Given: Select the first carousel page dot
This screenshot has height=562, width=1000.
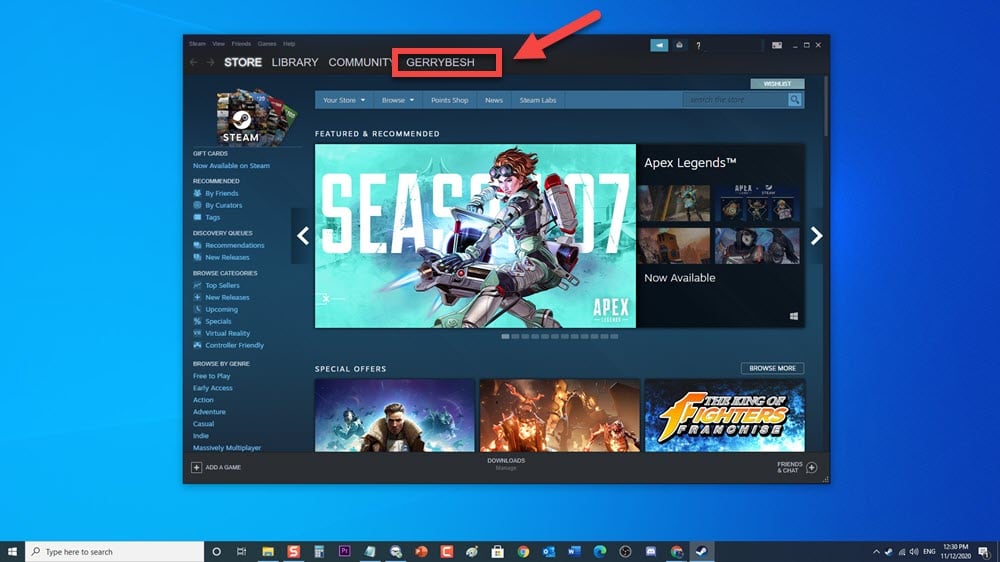Looking at the screenshot, I should 505,337.
